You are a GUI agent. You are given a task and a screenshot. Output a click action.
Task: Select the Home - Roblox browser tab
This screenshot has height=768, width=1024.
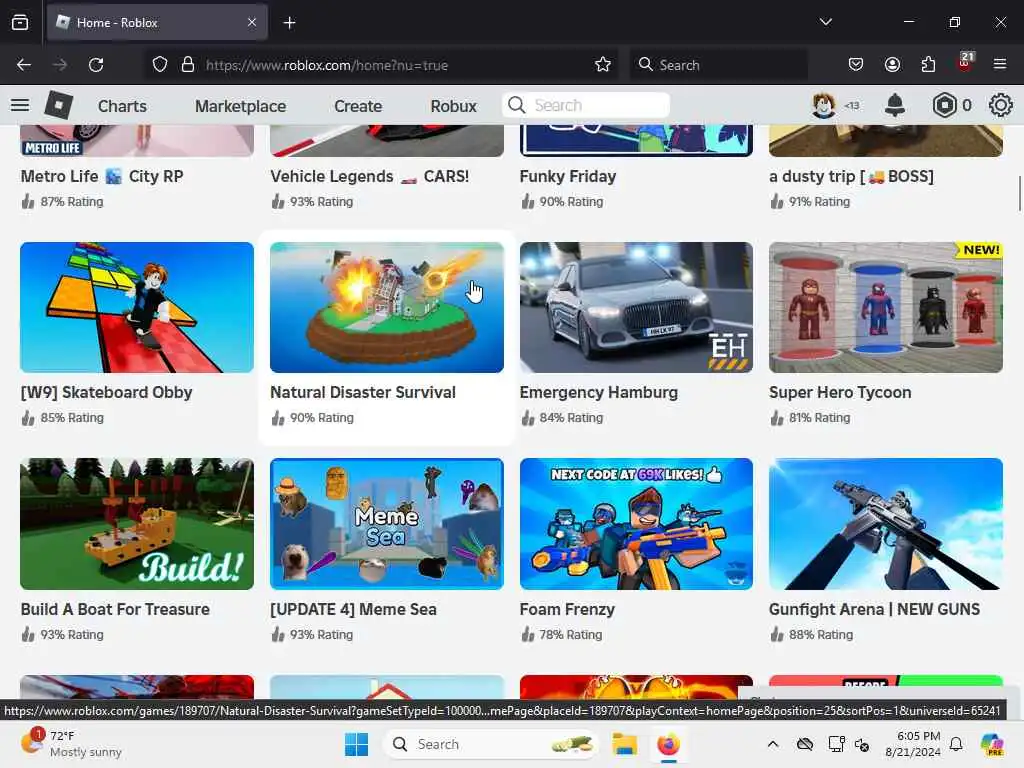(157, 22)
